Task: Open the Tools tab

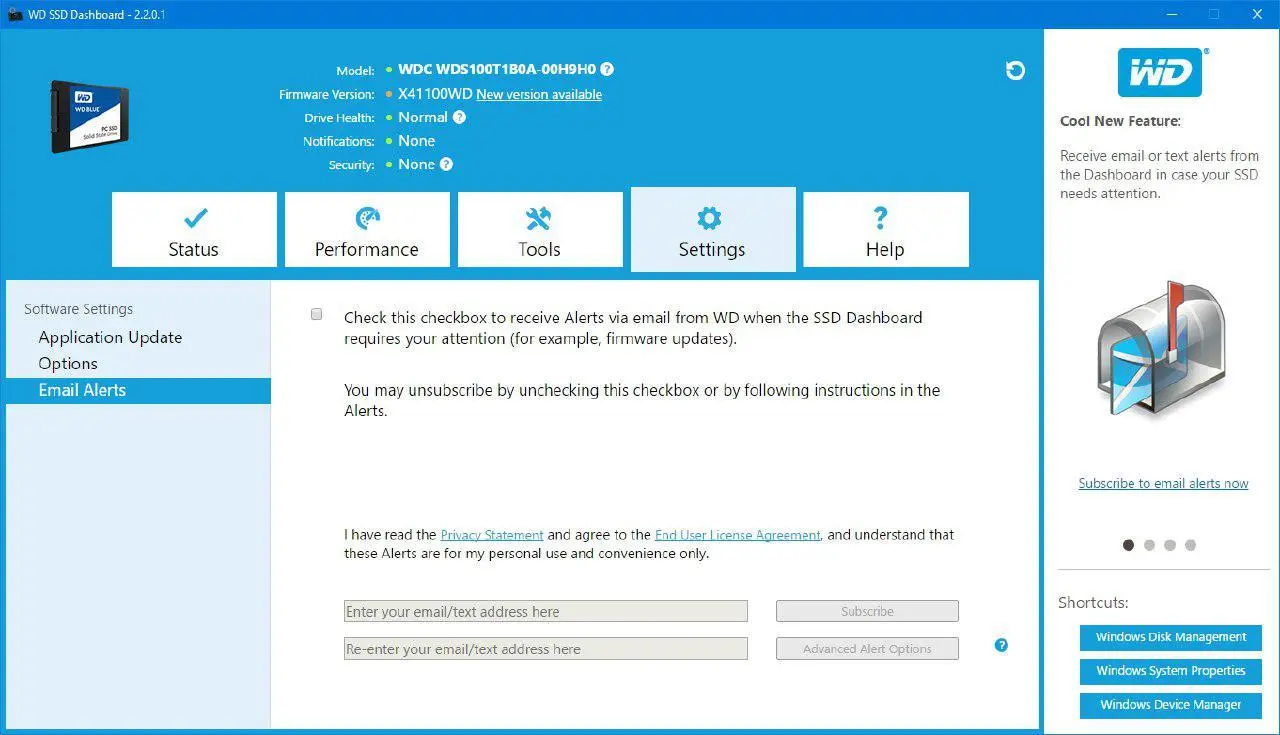Action: (x=540, y=230)
